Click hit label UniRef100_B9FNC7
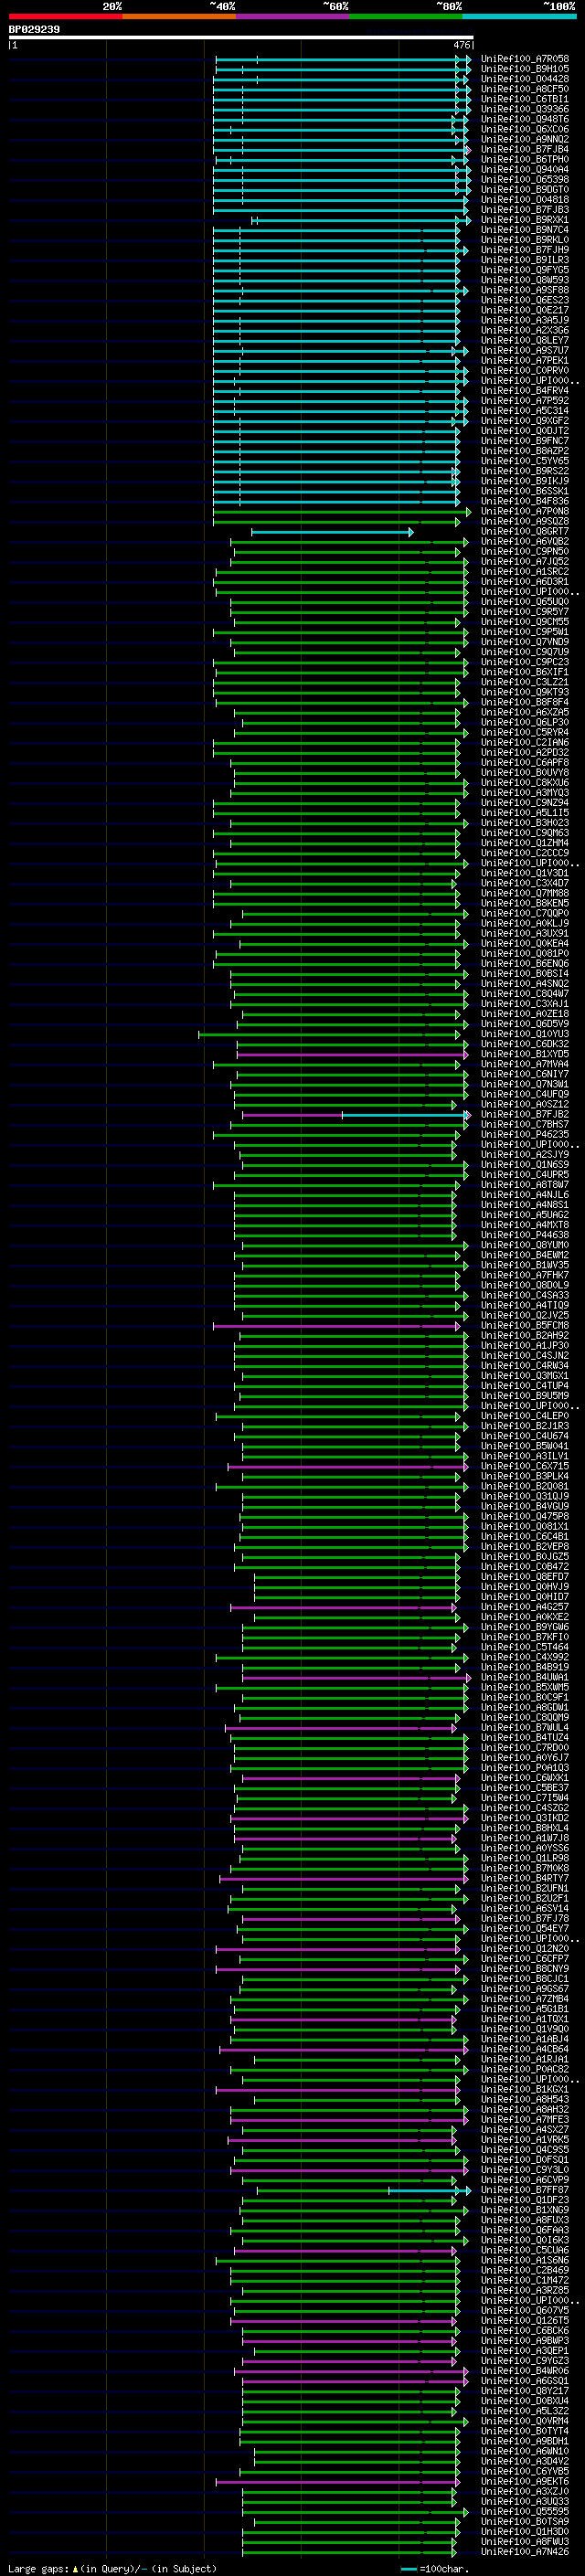Viewport: 585px width, 2576px height. (x=525, y=441)
